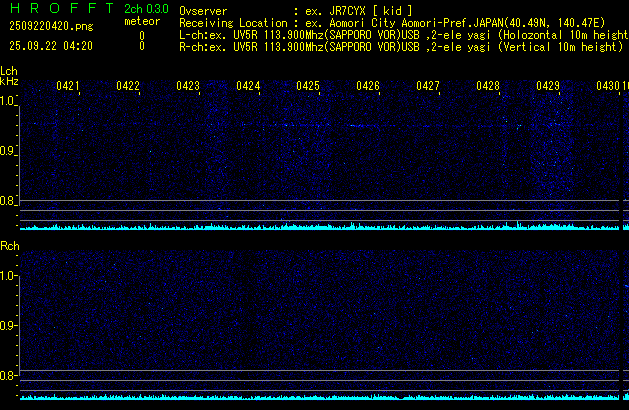Click the 0429 time marker

click(548, 87)
